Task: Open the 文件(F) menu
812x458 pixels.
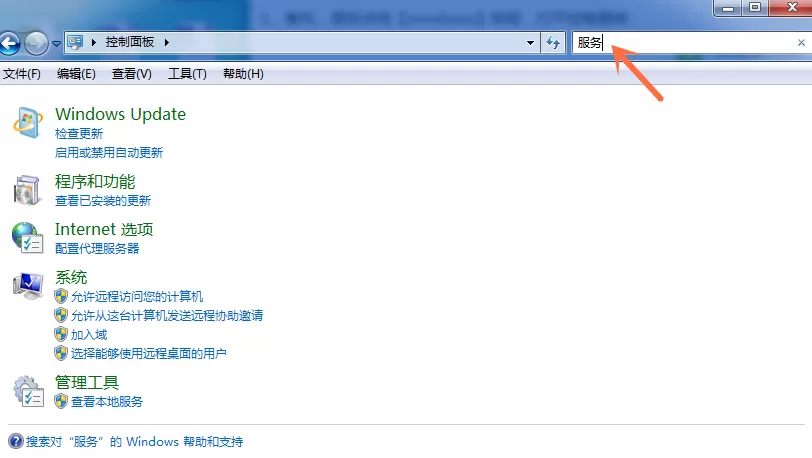Action: [22, 74]
